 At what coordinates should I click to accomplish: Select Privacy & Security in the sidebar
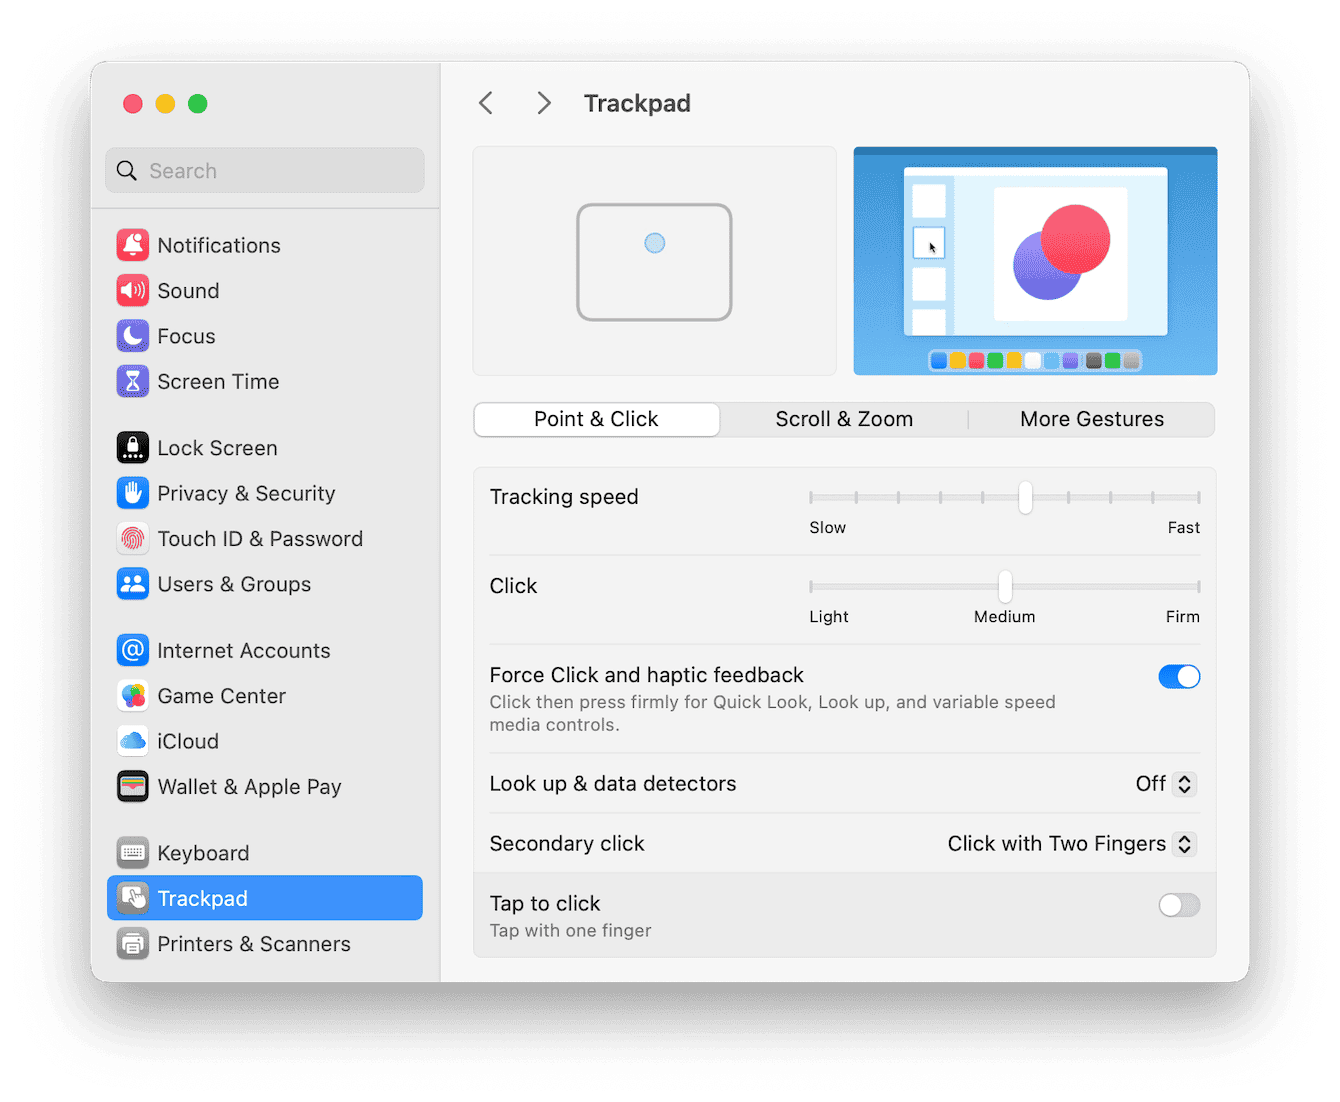[246, 493]
